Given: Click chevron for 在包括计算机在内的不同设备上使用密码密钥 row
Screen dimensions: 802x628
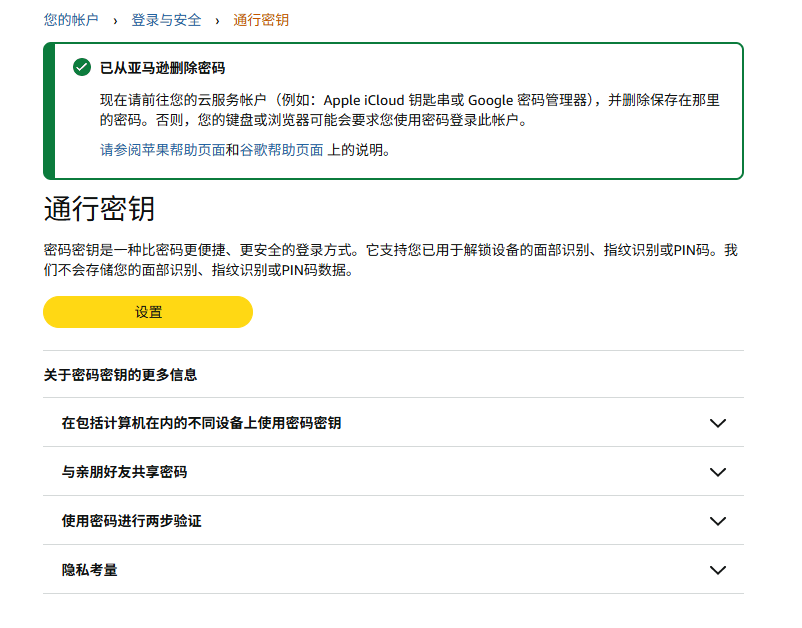Looking at the screenshot, I should coord(718,423).
